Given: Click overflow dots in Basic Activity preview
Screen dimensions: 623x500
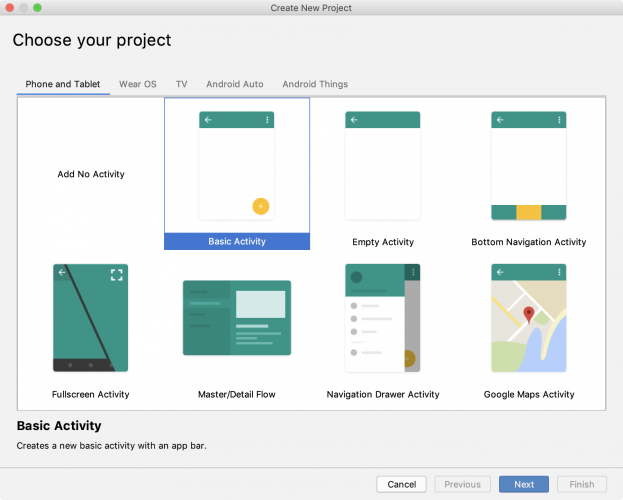Looking at the screenshot, I should (267, 120).
